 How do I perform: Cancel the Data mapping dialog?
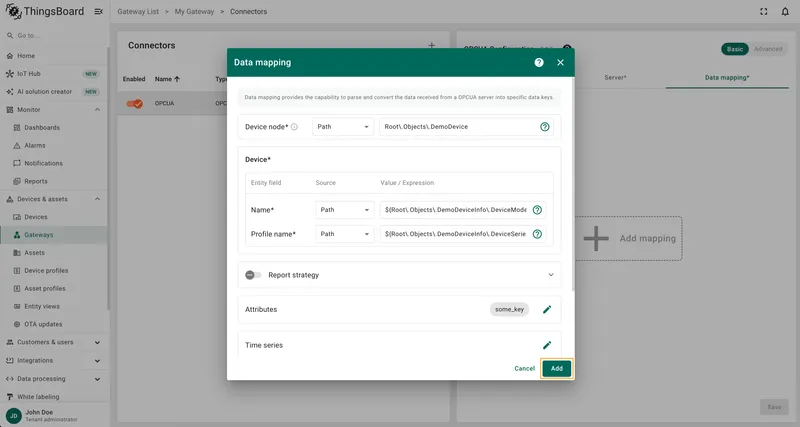[x=524, y=368]
